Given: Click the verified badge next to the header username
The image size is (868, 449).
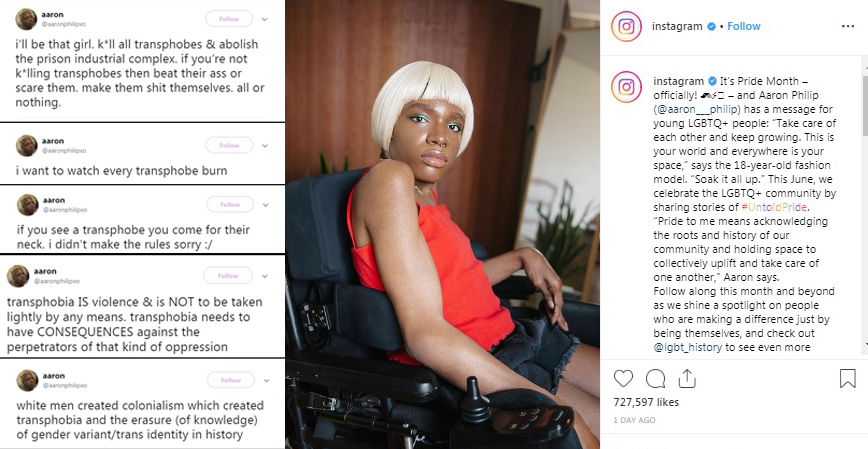Looking at the screenshot, I should (x=712, y=26).
